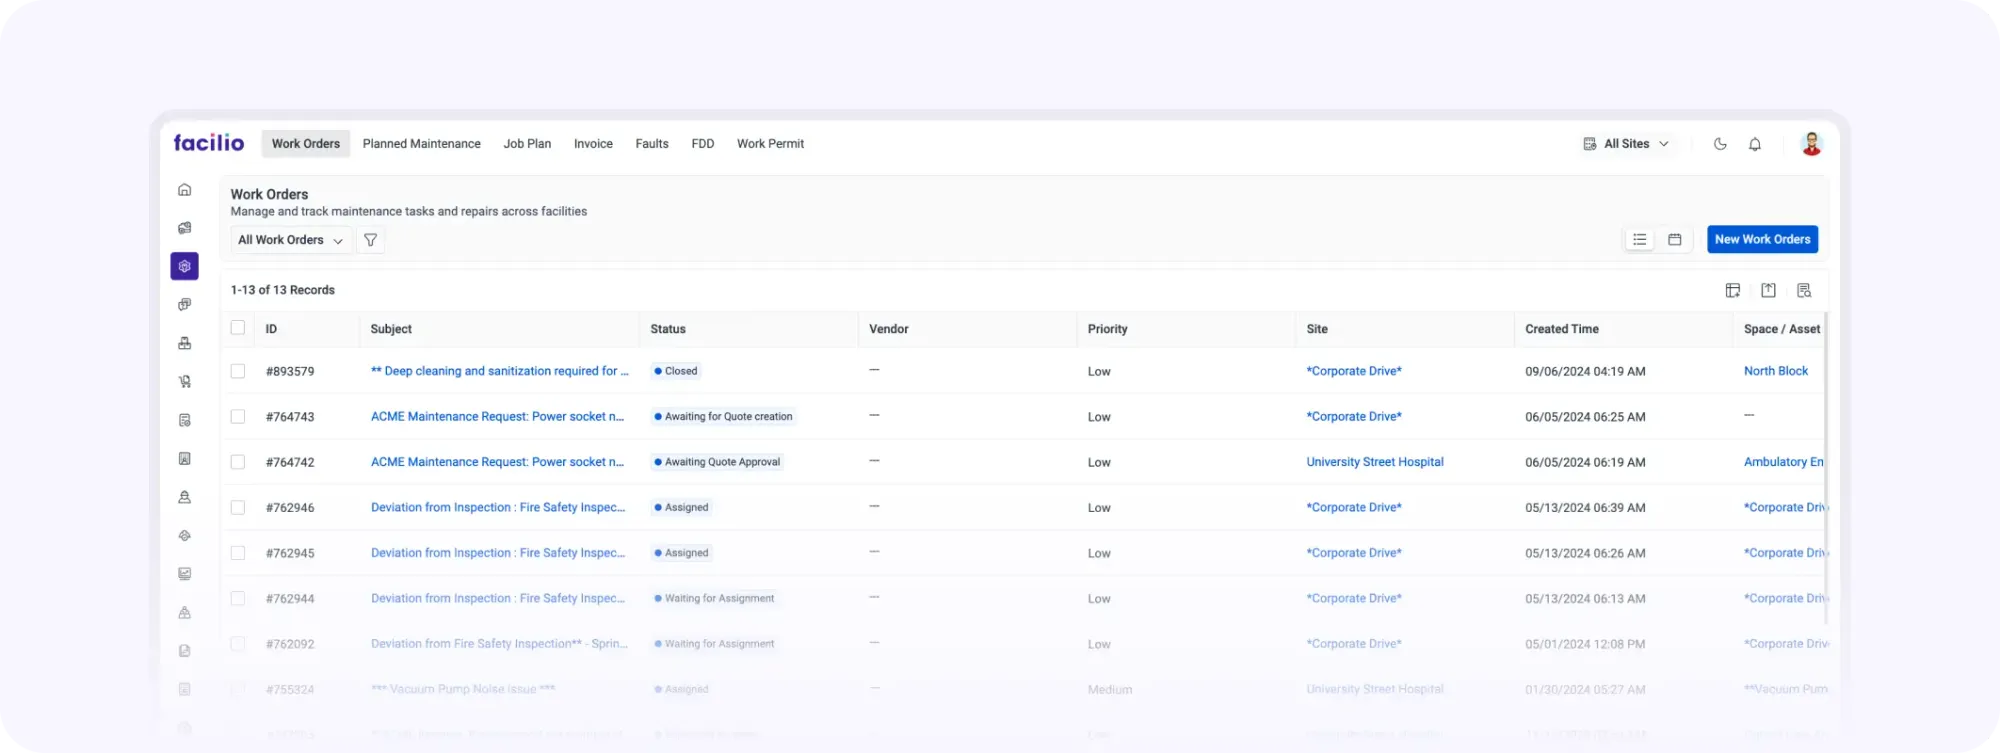Open the notifications bell

tap(1754, 144)
